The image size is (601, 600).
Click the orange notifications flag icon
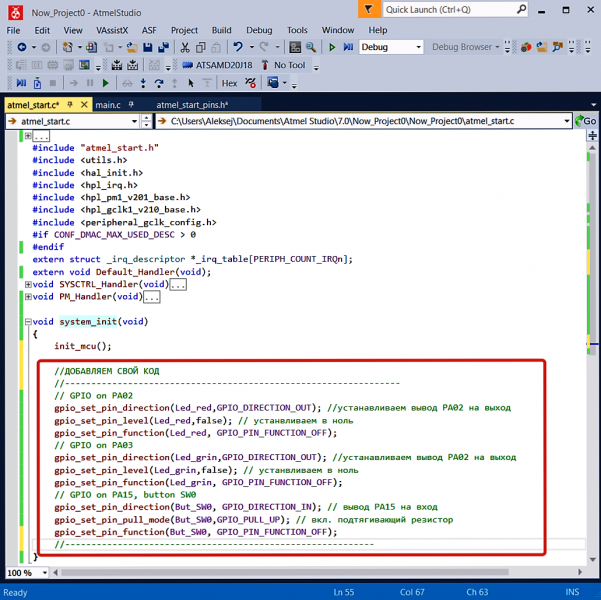pos(369,9)
